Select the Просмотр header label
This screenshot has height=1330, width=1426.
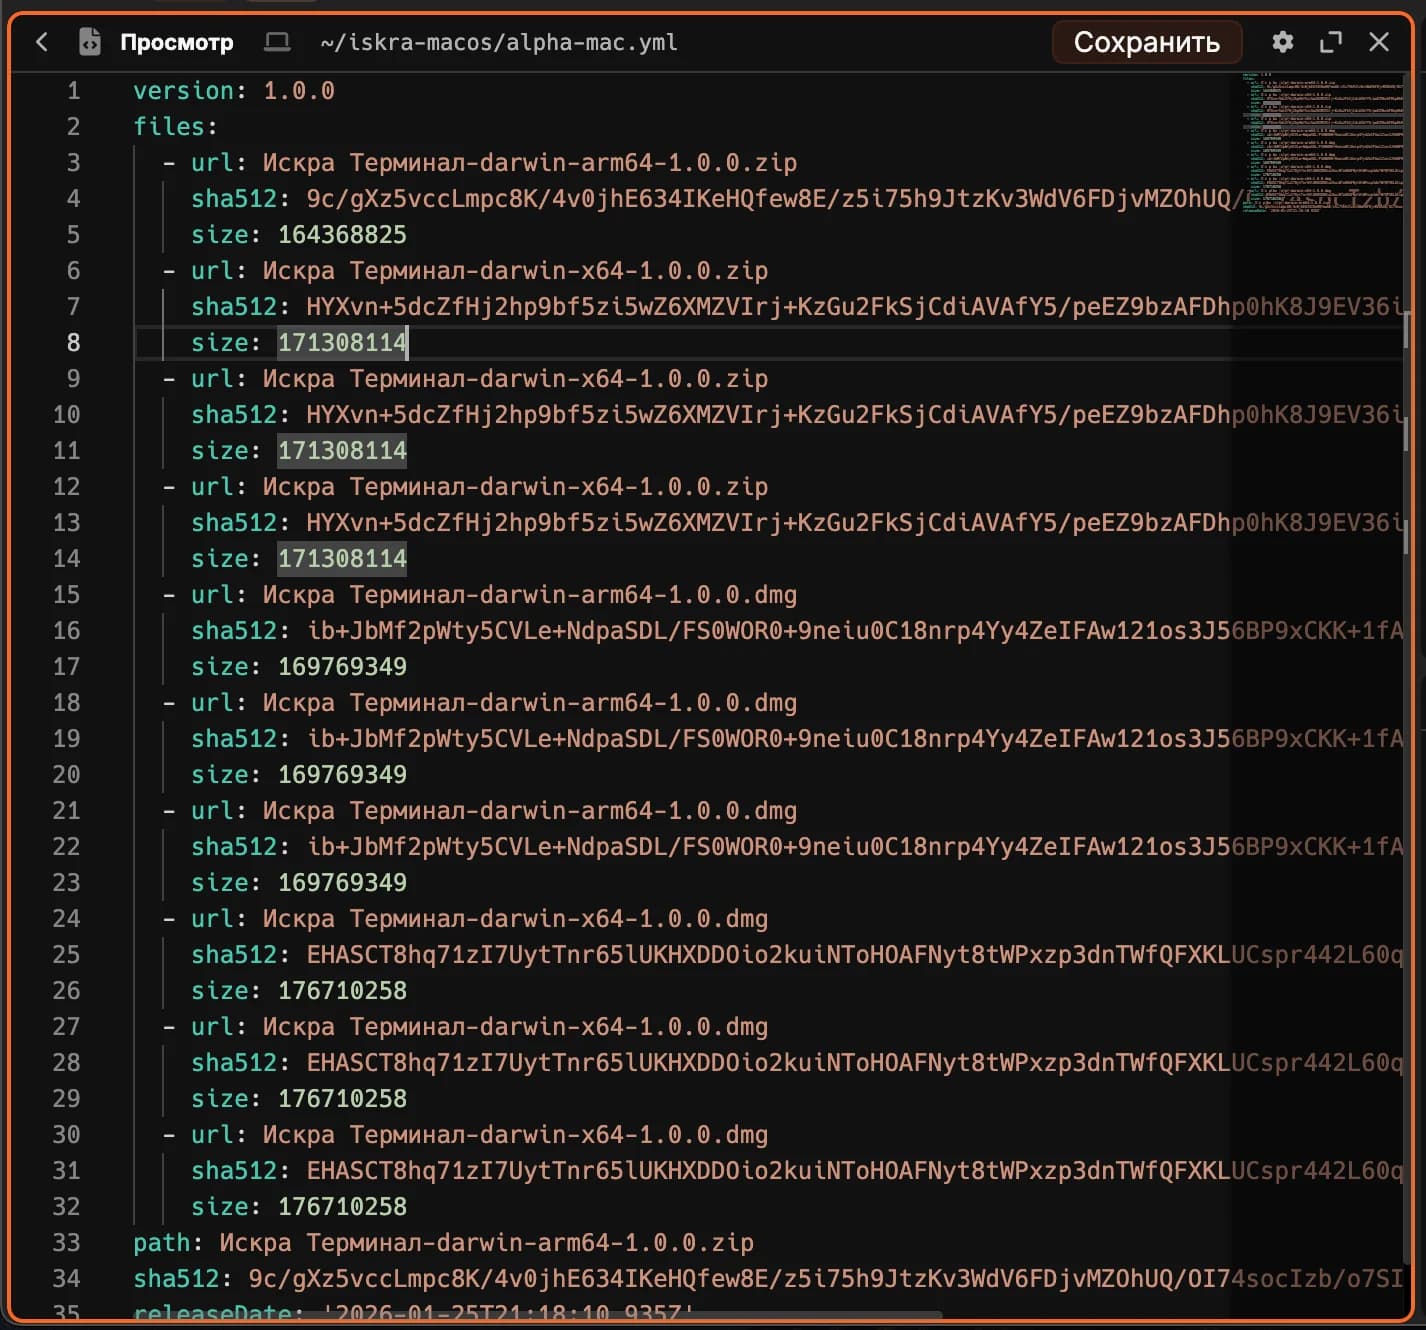177,42
